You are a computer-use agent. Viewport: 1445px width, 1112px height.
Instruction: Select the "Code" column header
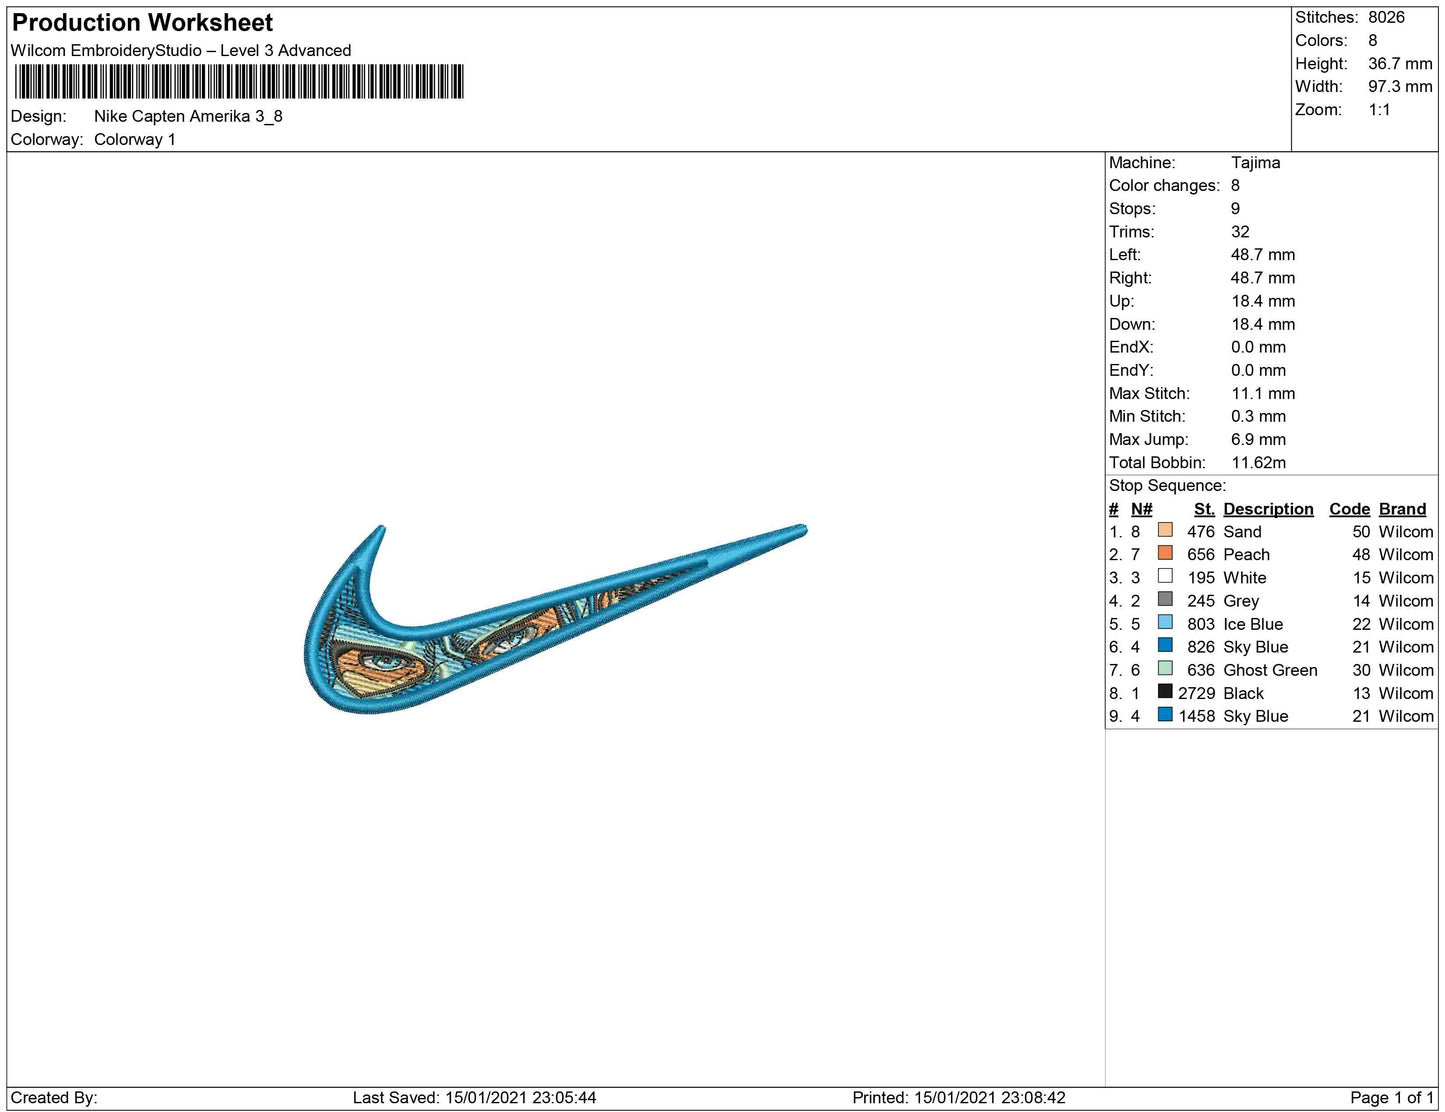[x=1349, y=509]
